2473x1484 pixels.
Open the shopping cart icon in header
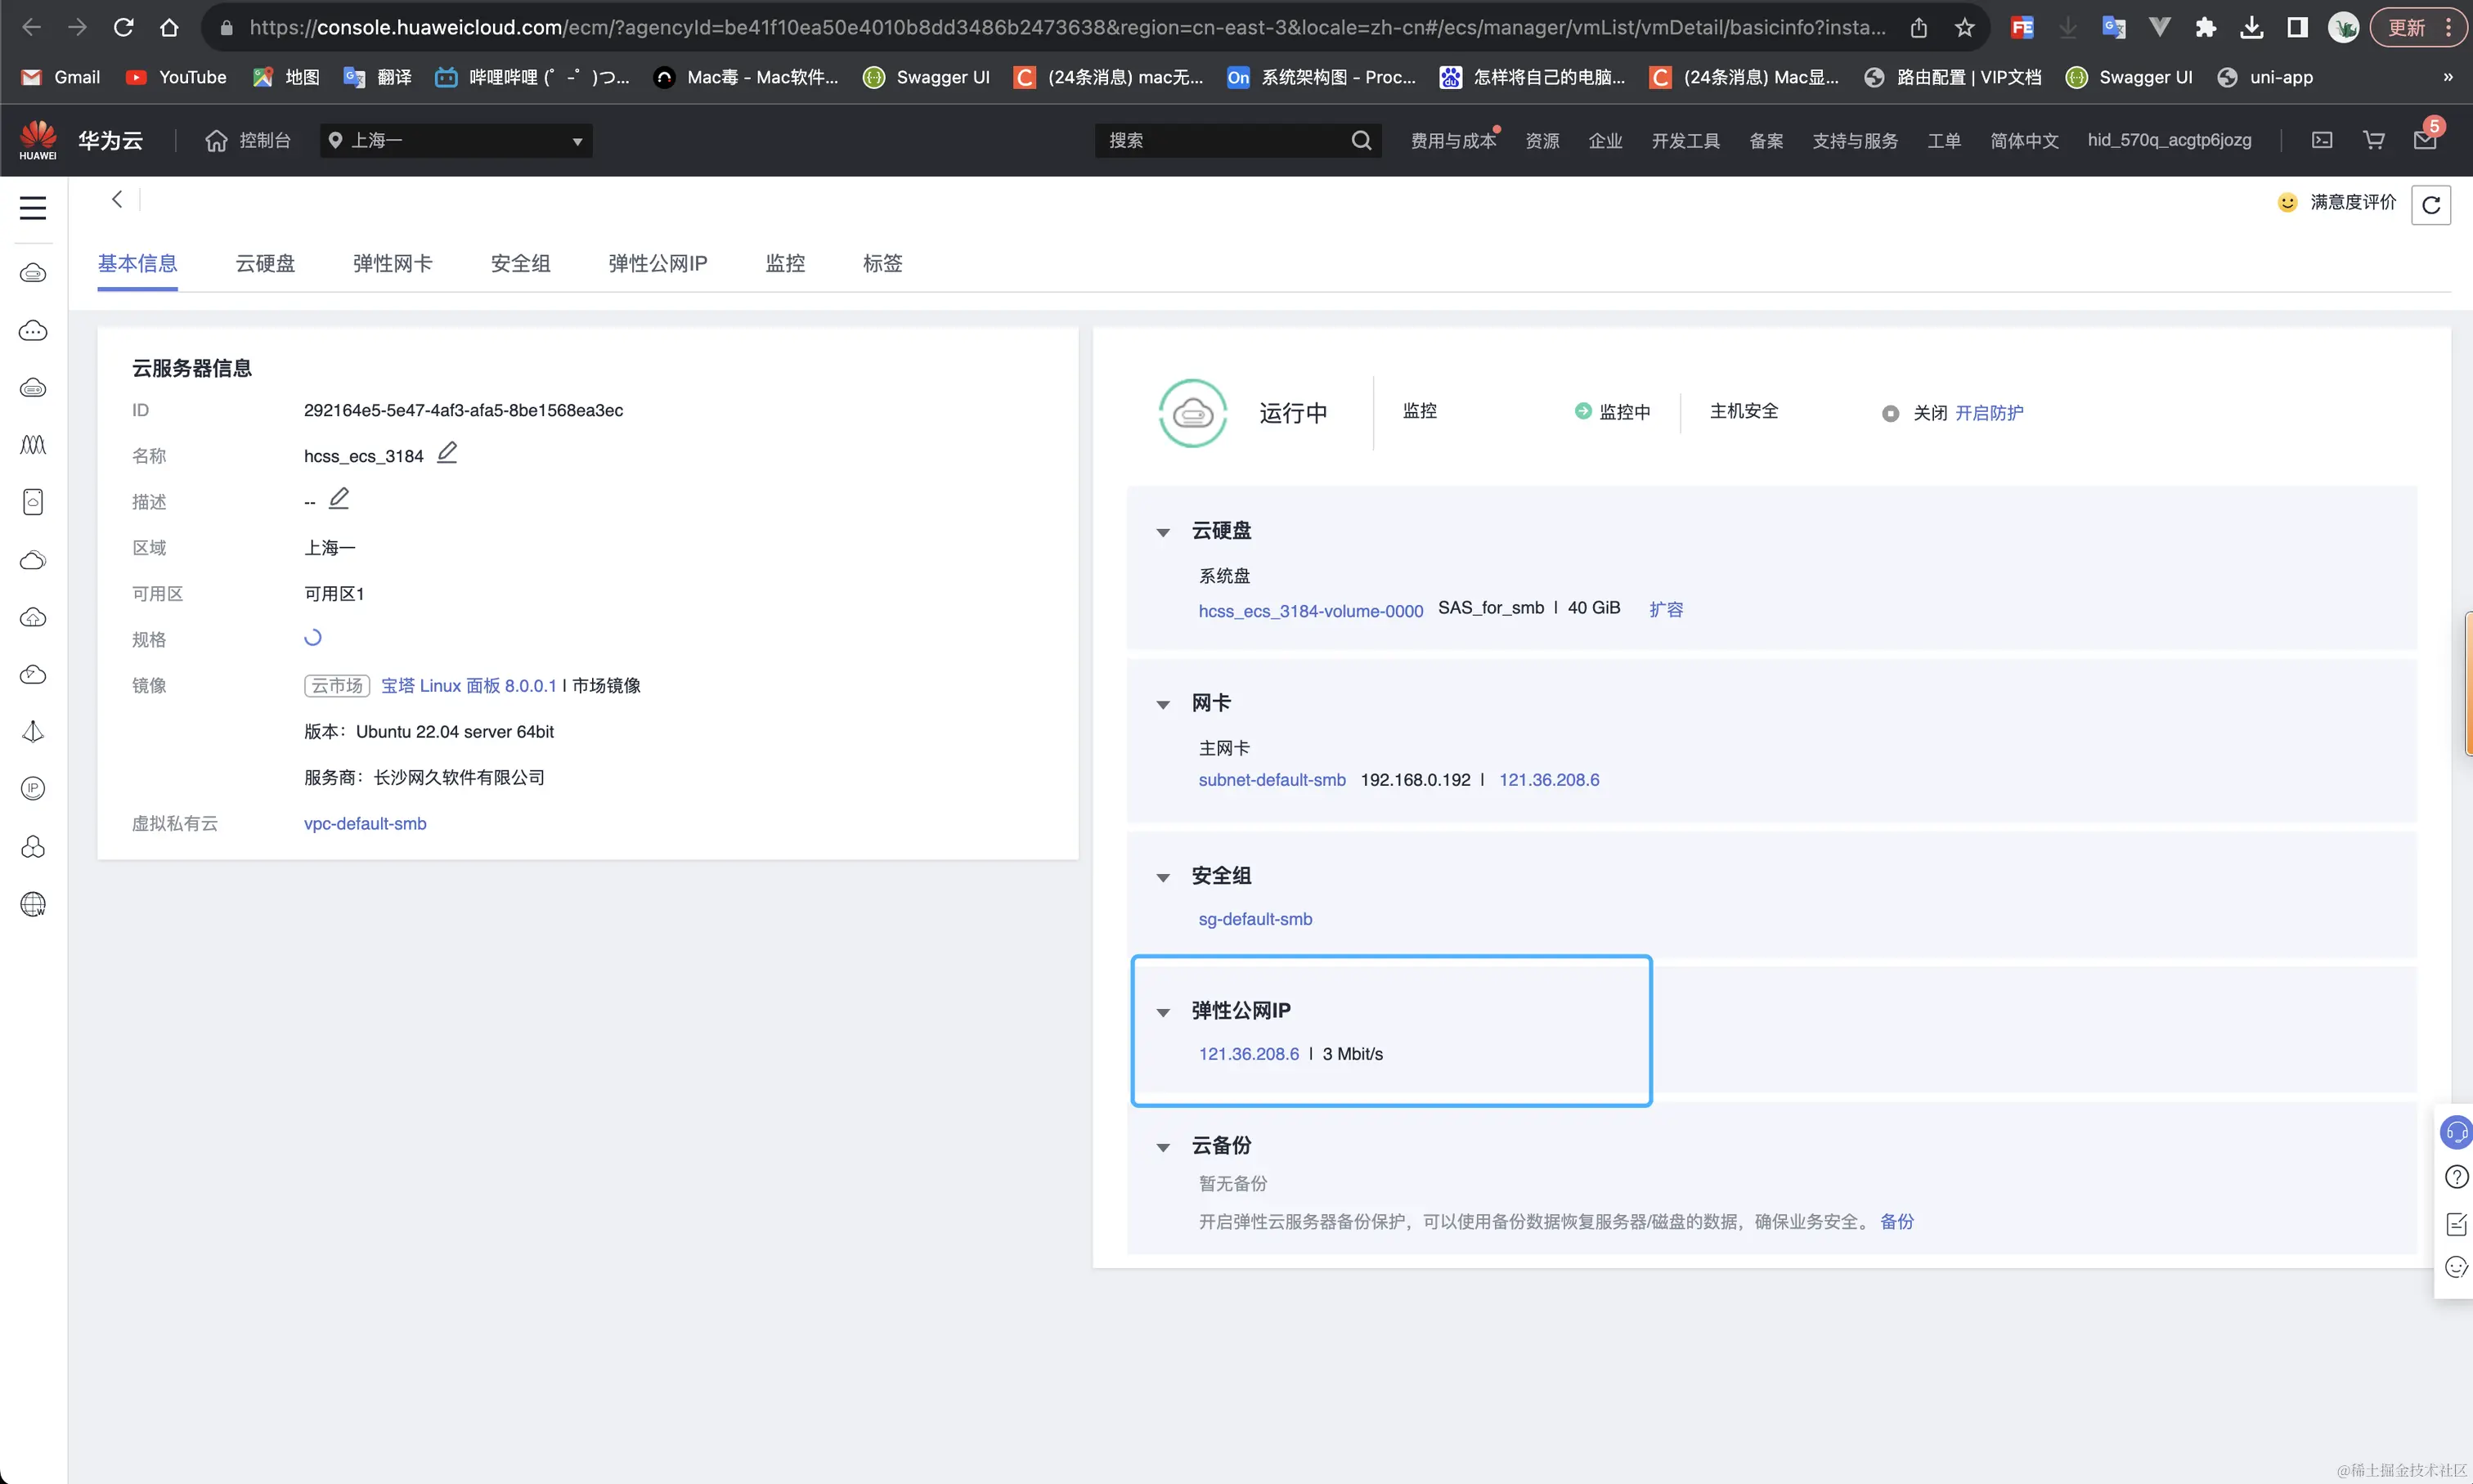2373,140
